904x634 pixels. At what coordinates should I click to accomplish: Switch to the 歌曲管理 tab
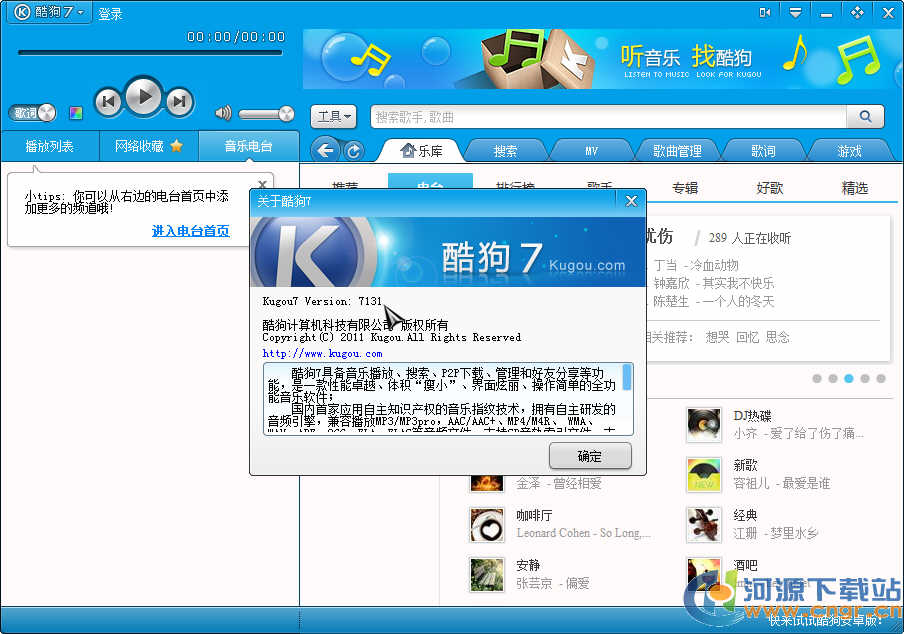[677, 151]
